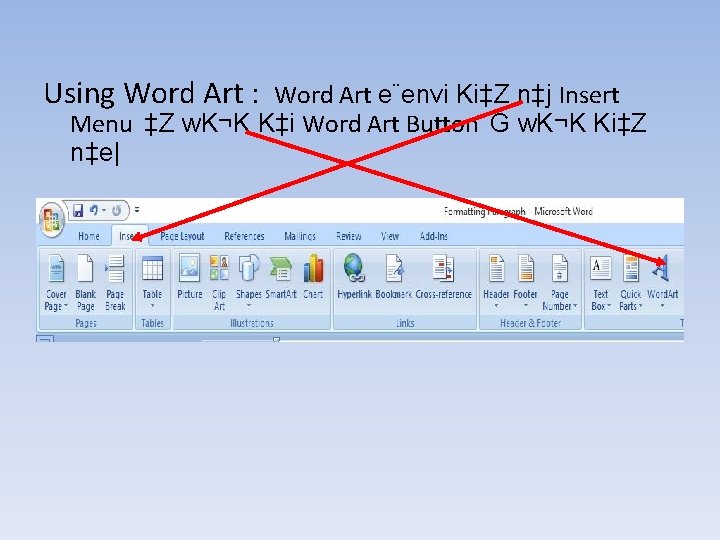720x540 pixels.
Task: Click the WordArt button
Action: [662, 281]
